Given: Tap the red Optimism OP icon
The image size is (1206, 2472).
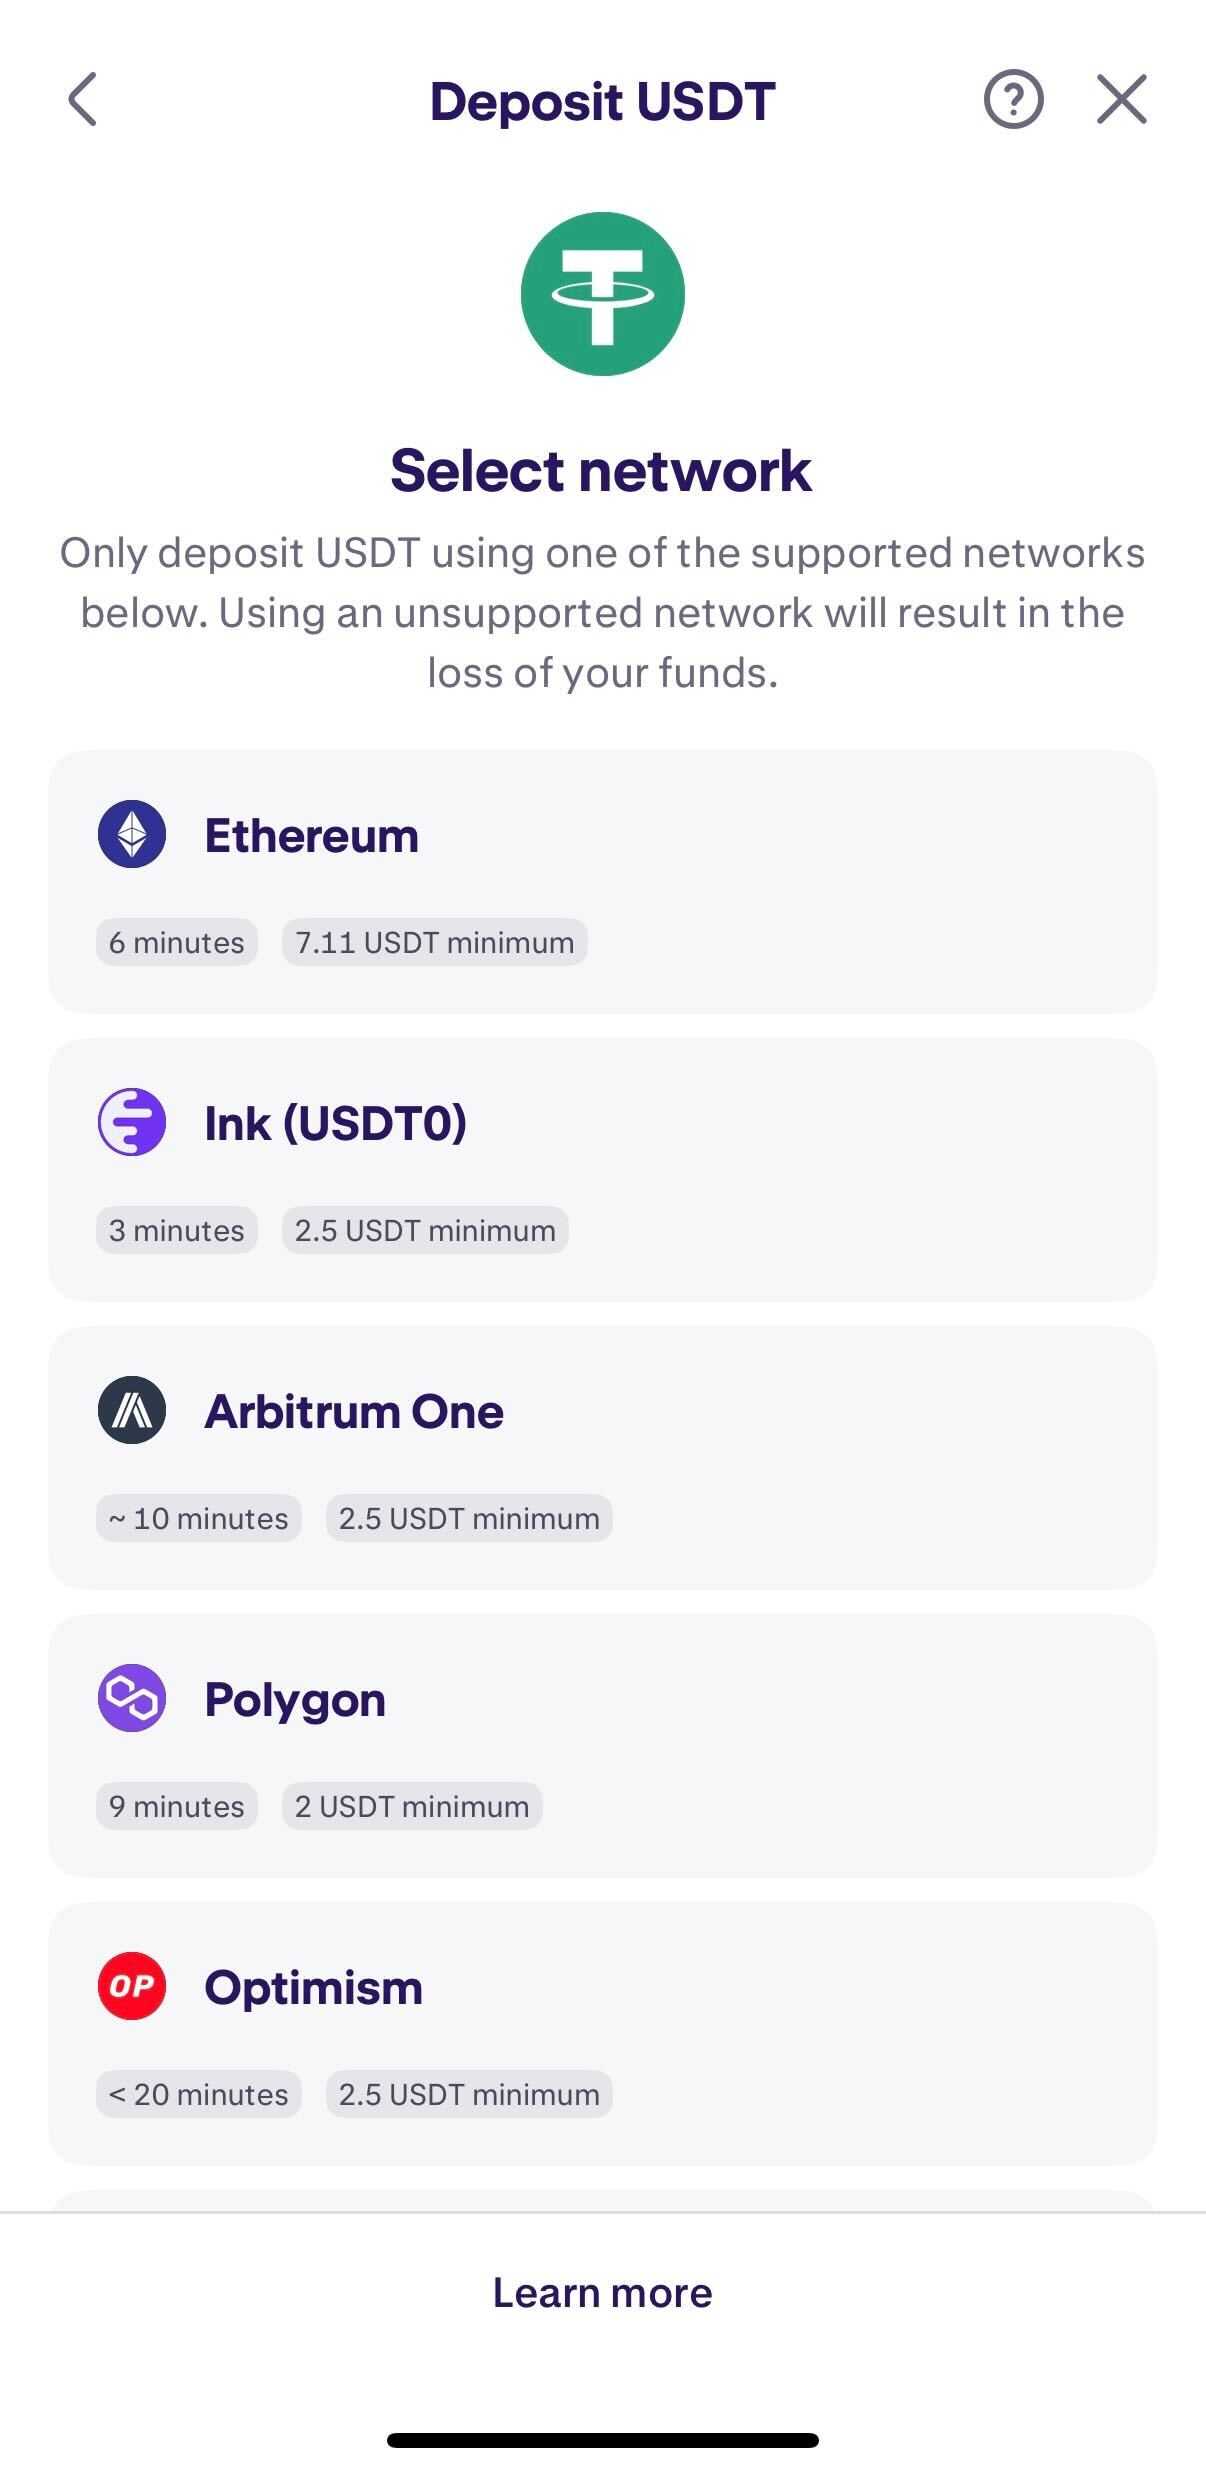Looking at the screenshot, I should [132, 1986].
